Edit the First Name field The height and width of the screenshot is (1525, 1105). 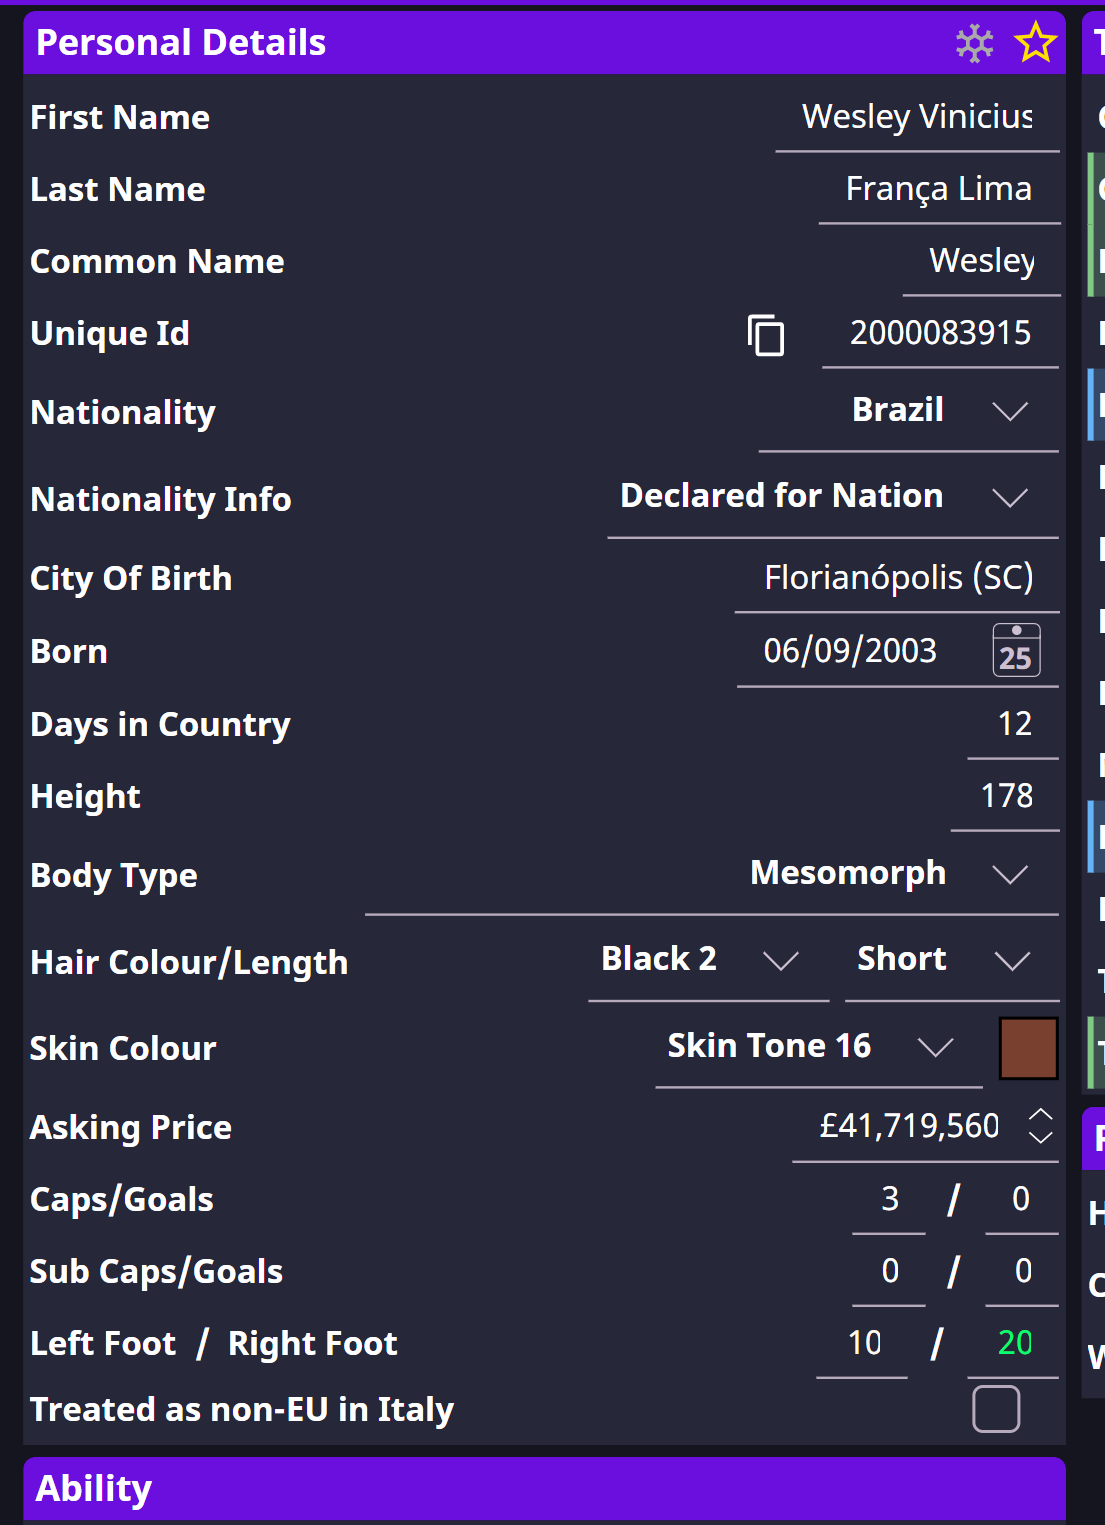[x=915, y=117]
